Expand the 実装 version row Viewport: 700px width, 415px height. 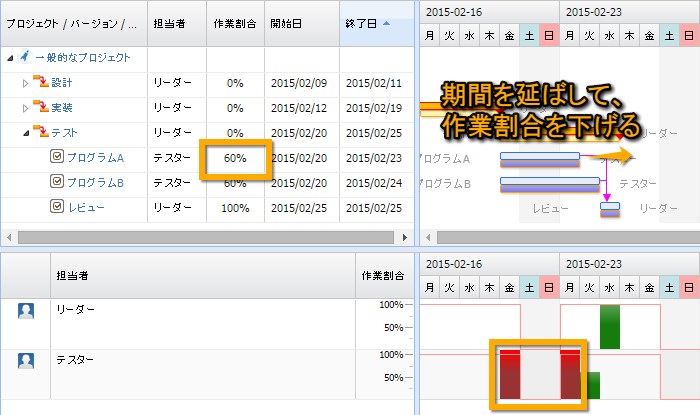25,108
